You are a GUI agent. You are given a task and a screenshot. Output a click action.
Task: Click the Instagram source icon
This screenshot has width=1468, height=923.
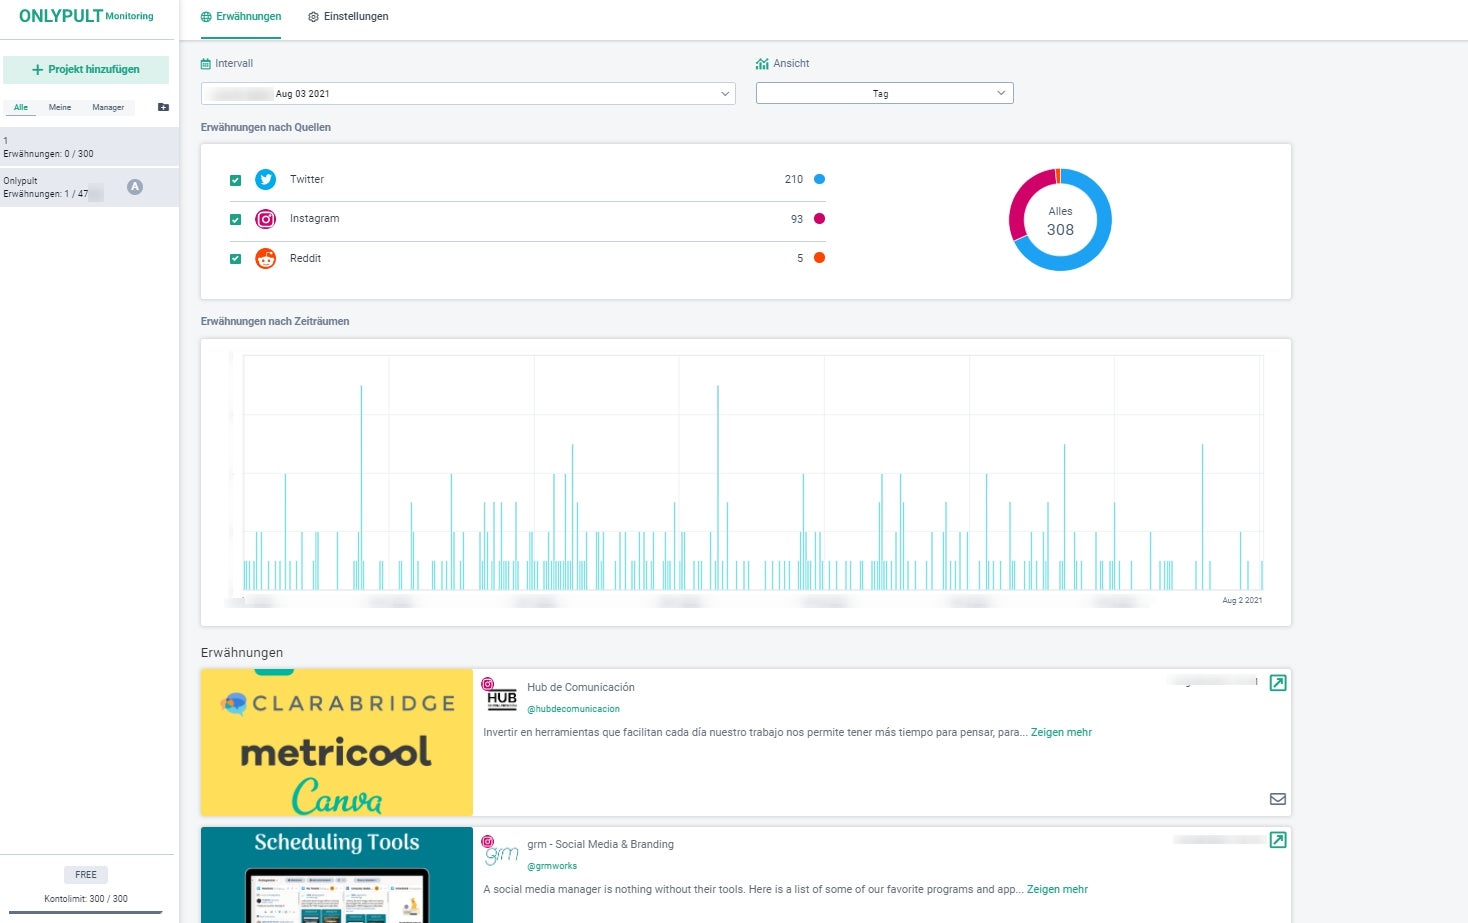point(265,219)
